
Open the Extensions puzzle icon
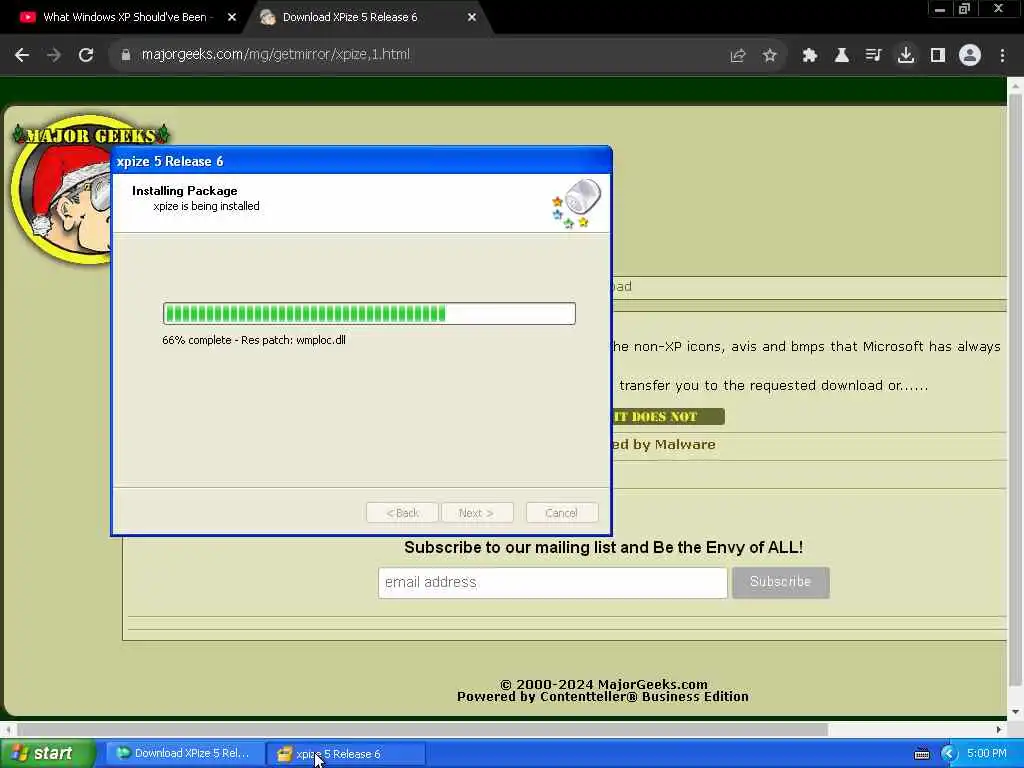[809, 56]
